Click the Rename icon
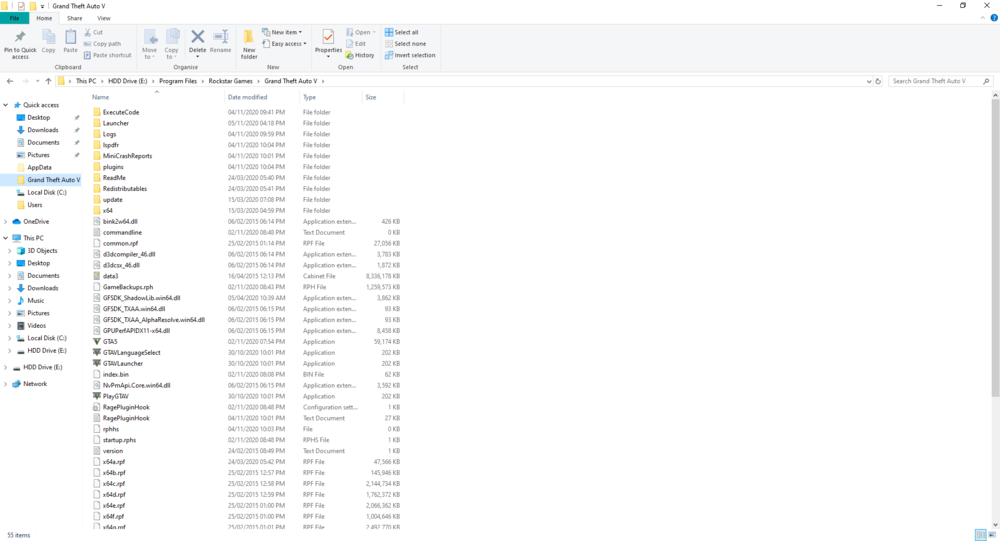 (x=221, y=37)
